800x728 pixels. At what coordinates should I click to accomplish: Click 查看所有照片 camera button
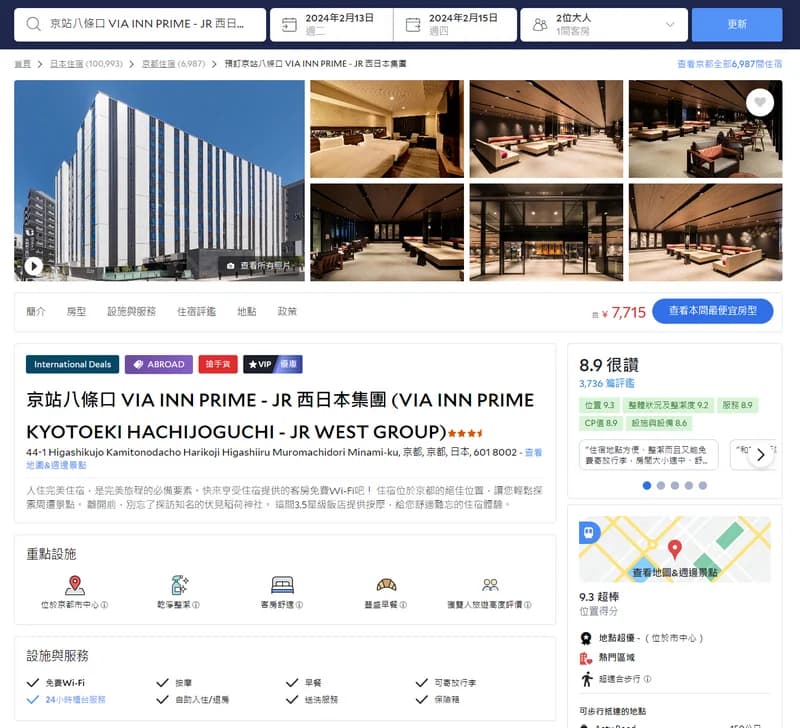coord(261,266)
